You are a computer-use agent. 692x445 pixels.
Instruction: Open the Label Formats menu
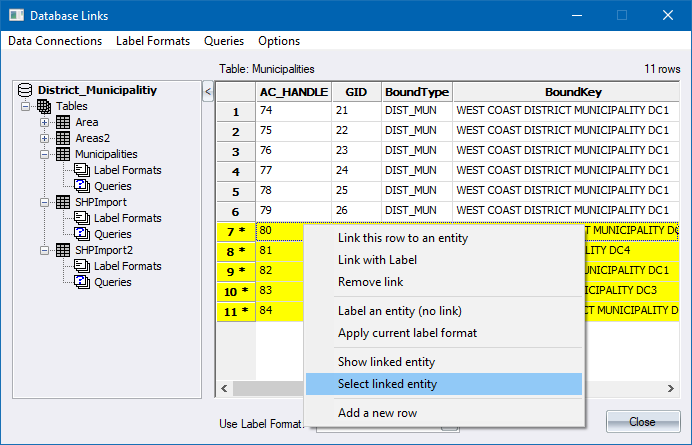(153, 41)
